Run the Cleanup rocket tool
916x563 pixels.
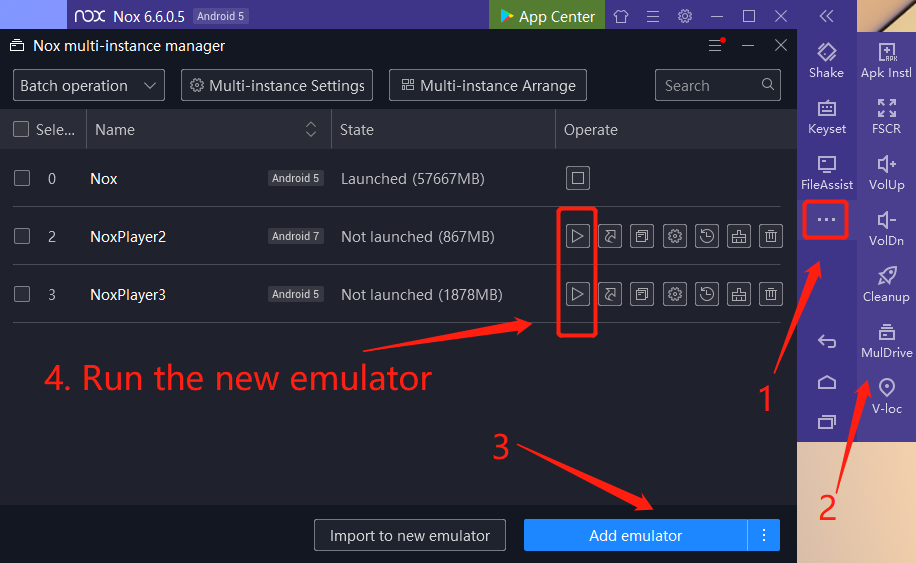click(x=886, y=285)
